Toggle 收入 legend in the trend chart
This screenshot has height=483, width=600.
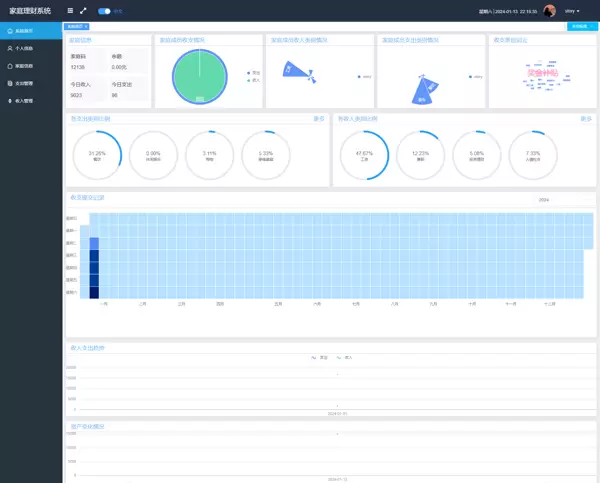click(345, 355)
